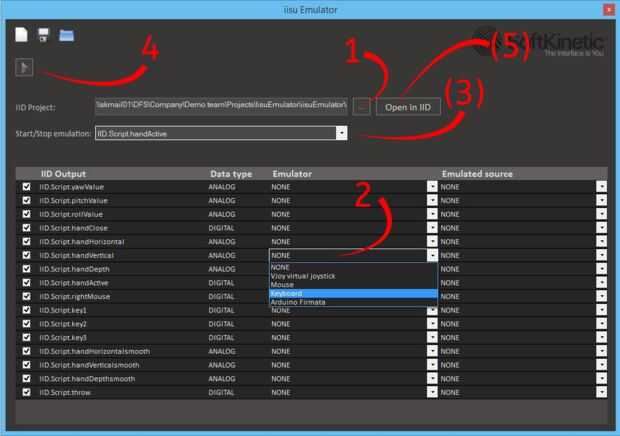Image resolution: width=620 pixels, height=436 pixels.
Task: Open Emulated source dropdown for yawValue row
Action: pos(601,187)
